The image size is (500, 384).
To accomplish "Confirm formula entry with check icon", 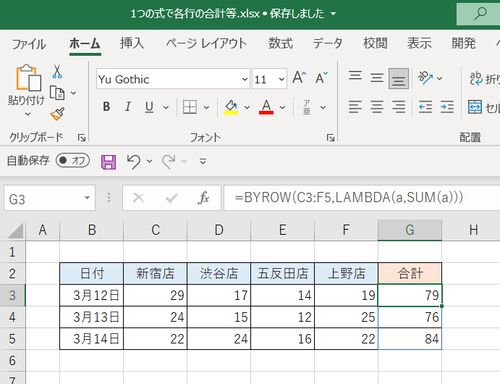I will click(171, 198).
